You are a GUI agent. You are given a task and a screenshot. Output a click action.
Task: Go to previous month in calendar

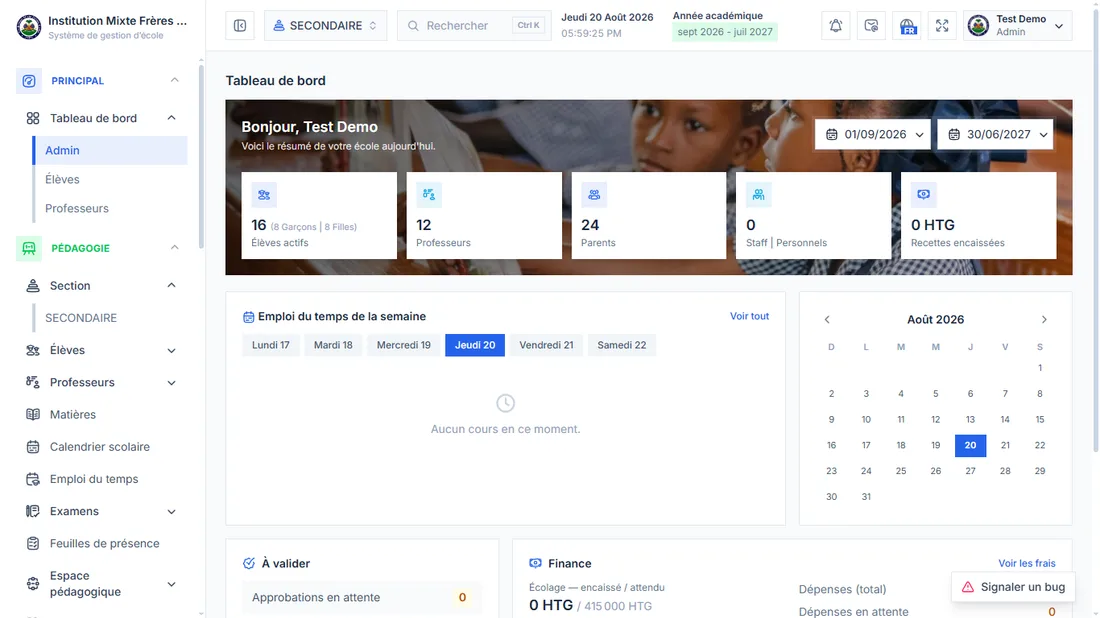point(827,320)
